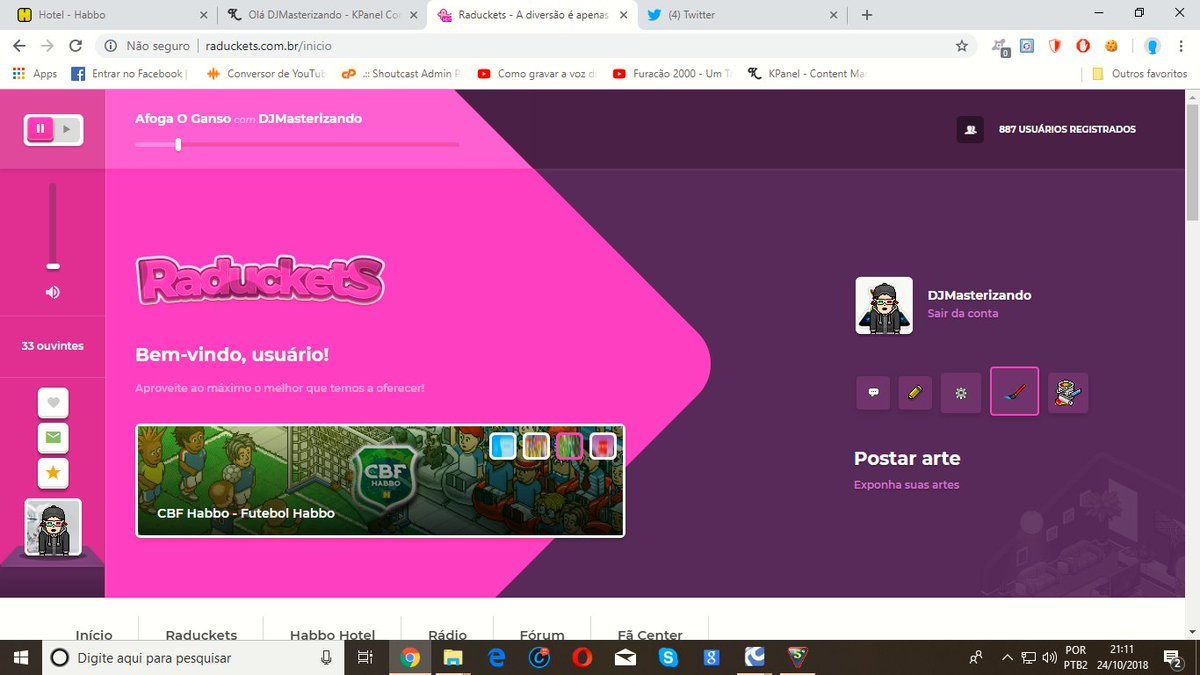
Task: Open the Chrome profile avatar icon
Action: pos(1152,46)
